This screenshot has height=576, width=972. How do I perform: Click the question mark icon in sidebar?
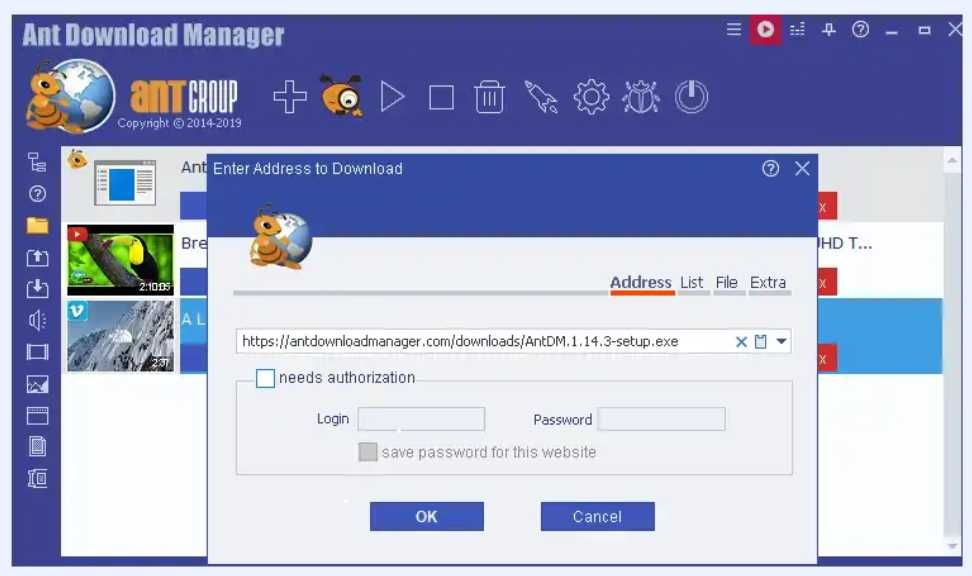37,194
